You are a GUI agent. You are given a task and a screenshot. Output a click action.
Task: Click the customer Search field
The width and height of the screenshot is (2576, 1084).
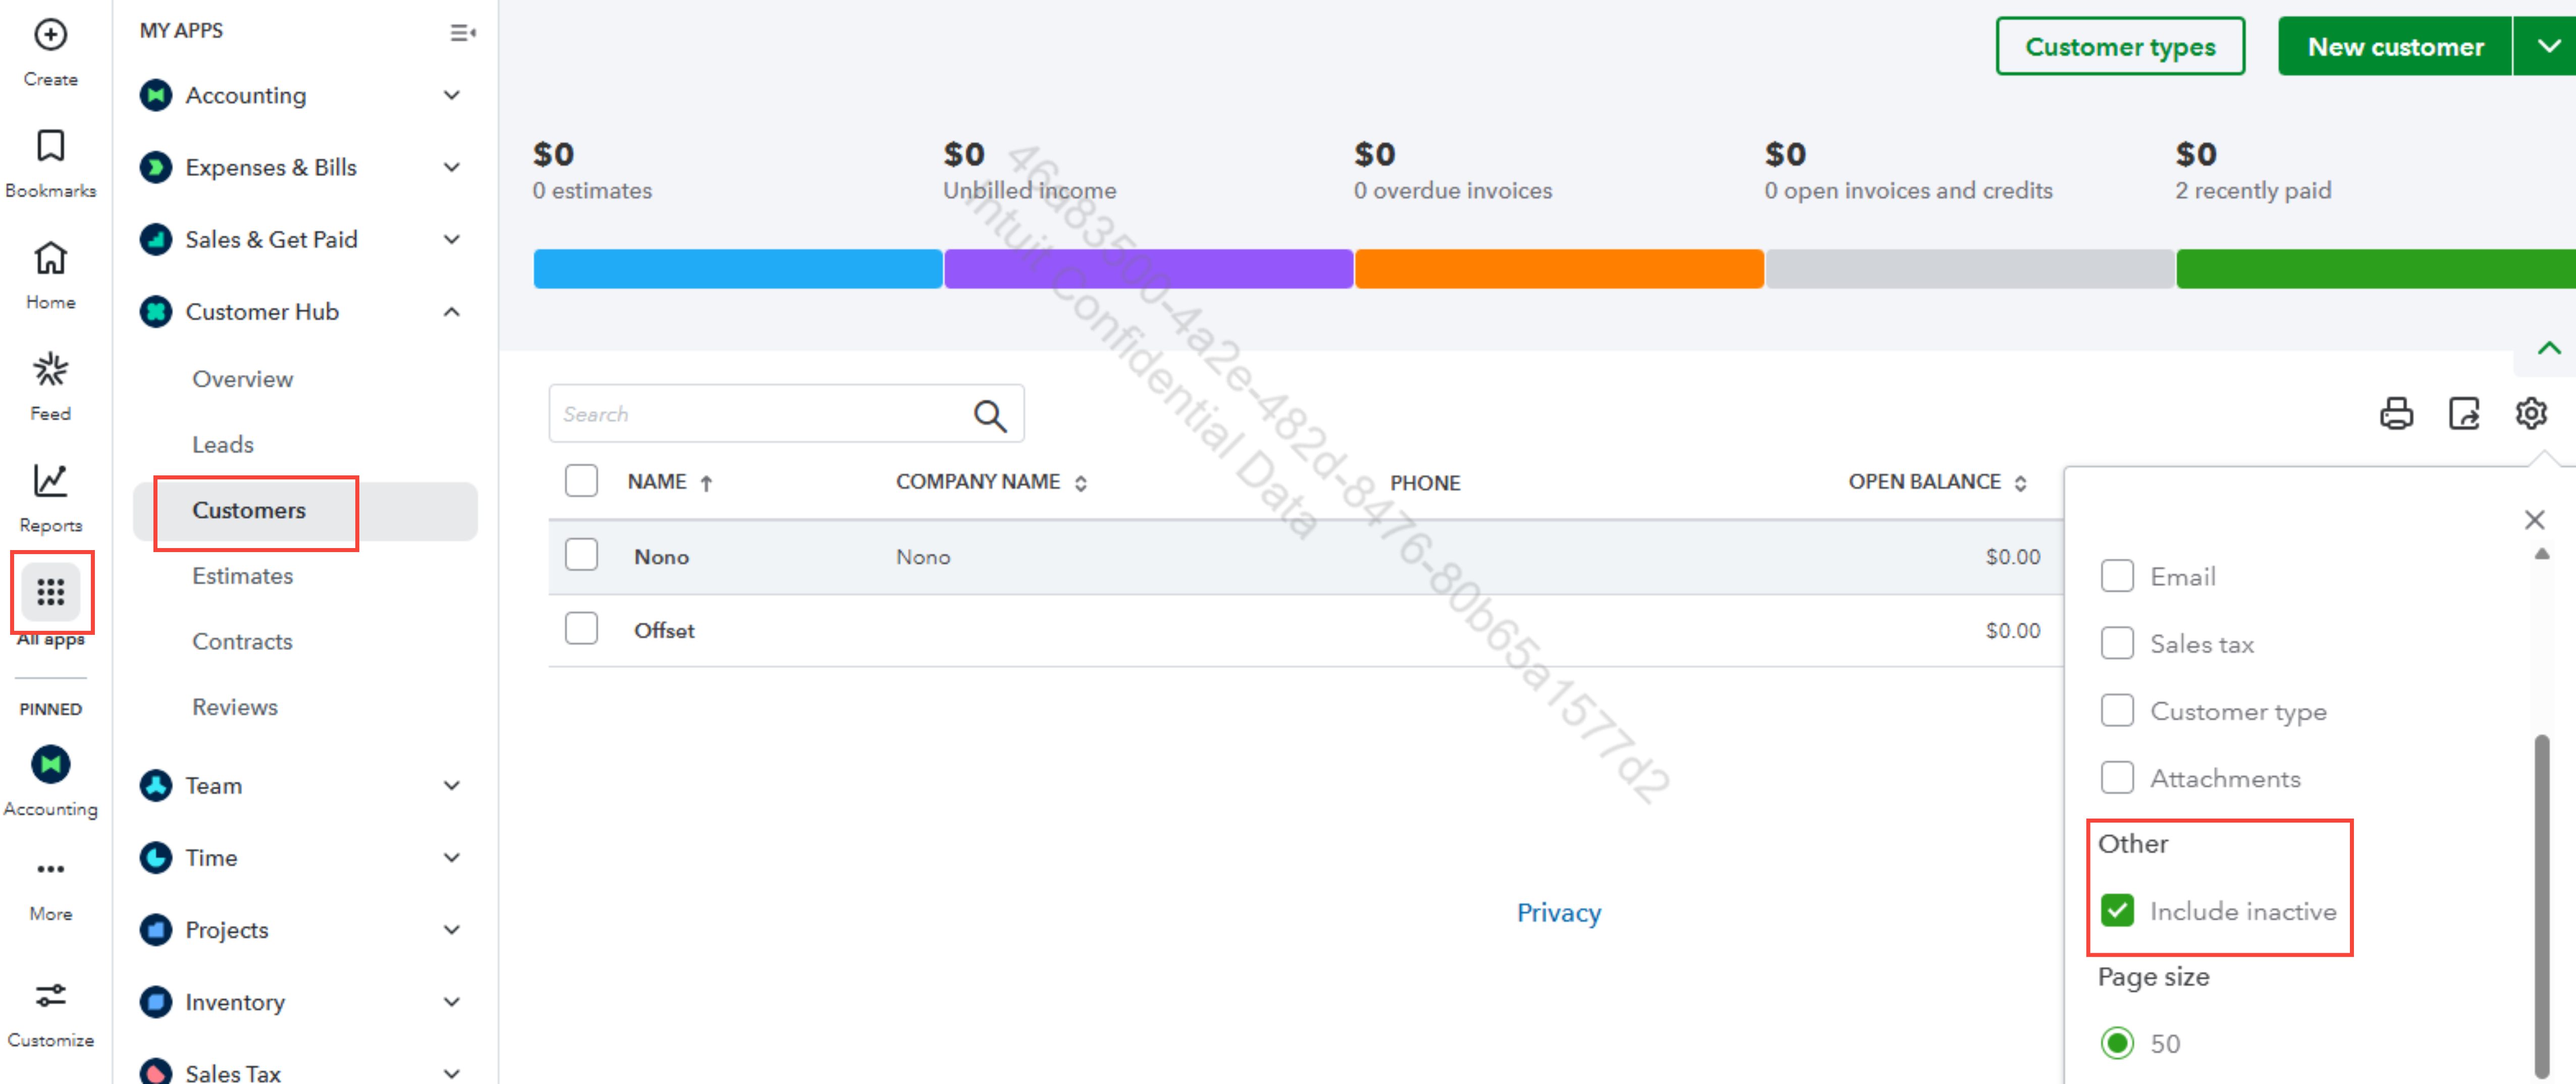pyautogui.click(x=760, y=414)
